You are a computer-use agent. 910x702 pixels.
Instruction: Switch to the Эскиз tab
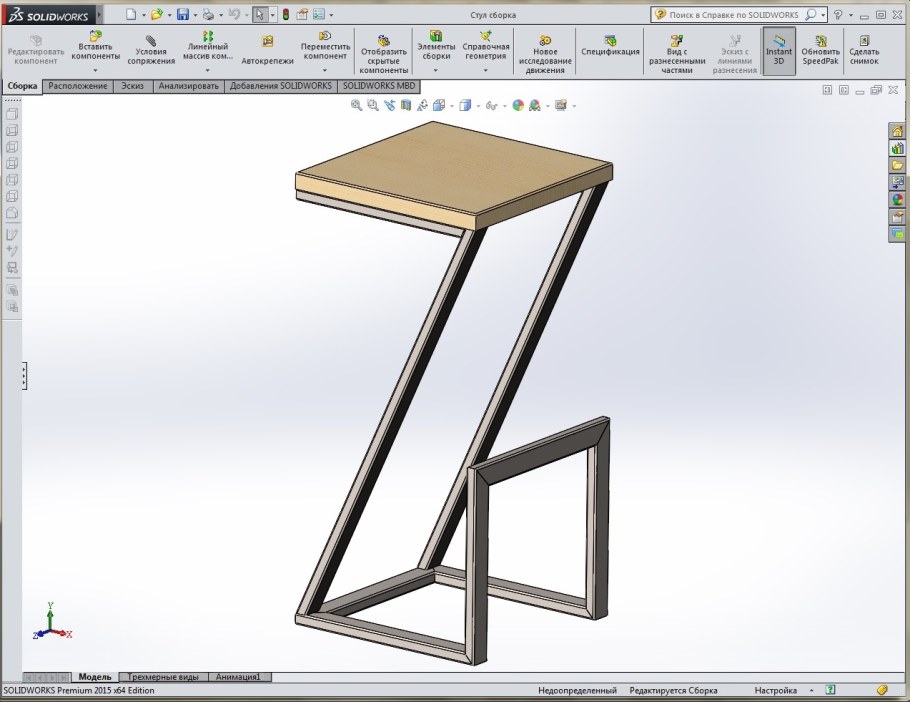[x=132, y=87]
